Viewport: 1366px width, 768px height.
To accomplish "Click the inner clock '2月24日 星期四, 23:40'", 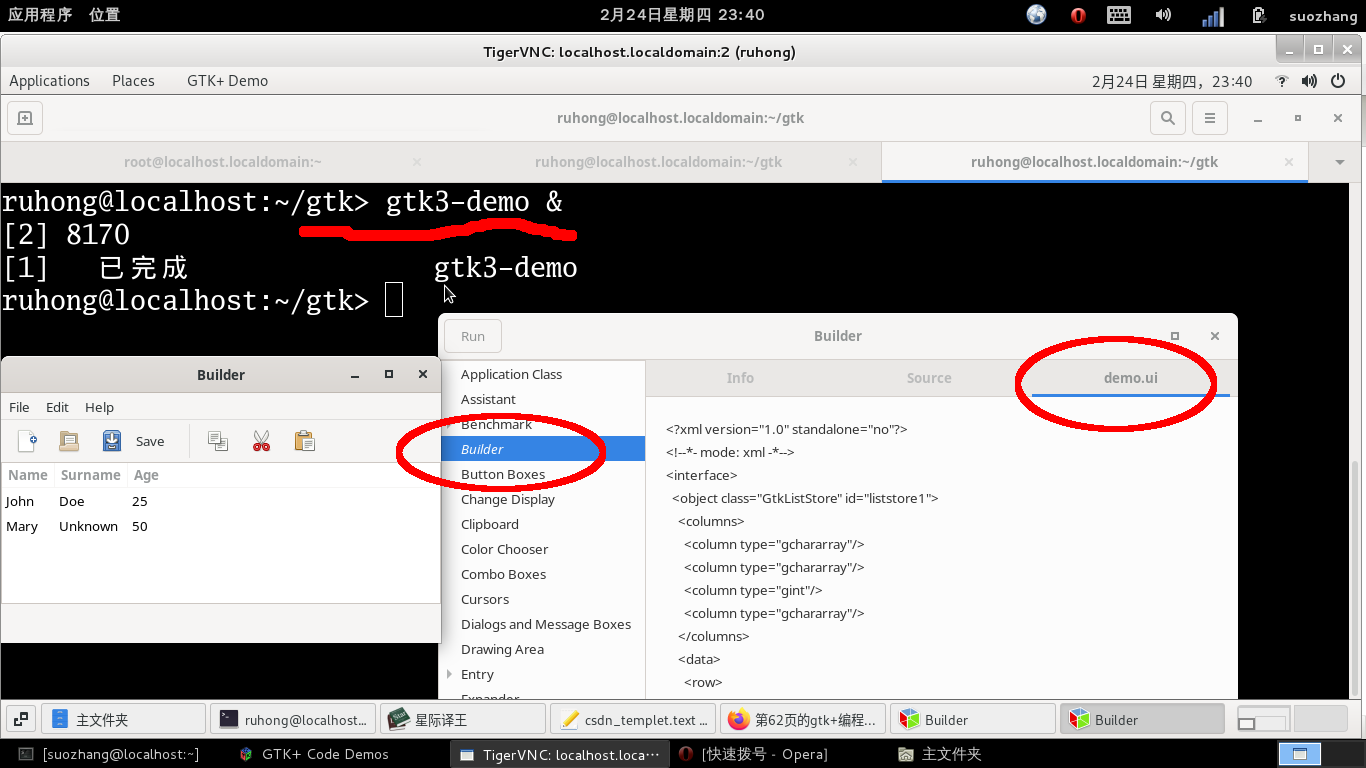I will pyautogui.click(x=1172, y=81).
